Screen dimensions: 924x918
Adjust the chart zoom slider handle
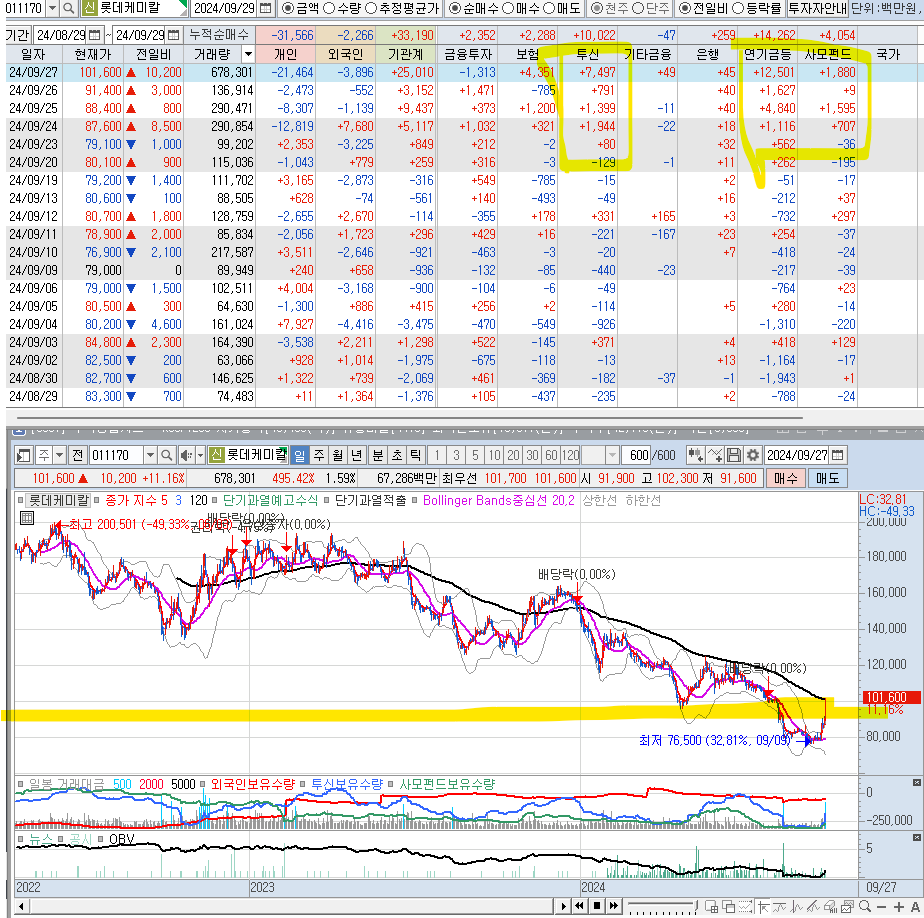tap(696, 906)
